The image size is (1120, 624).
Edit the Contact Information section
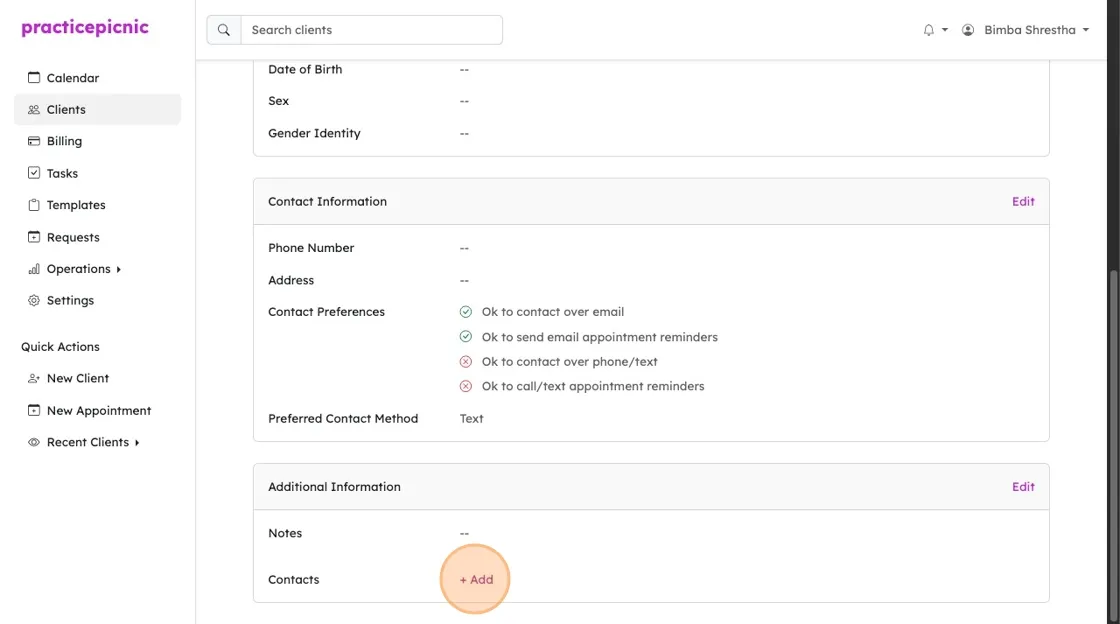click(1023, 201)
